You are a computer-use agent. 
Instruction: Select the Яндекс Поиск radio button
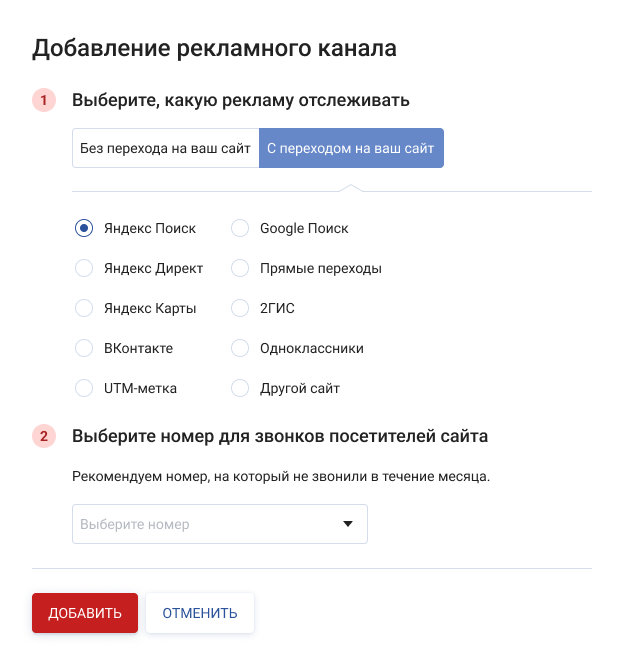coord(84,228)
